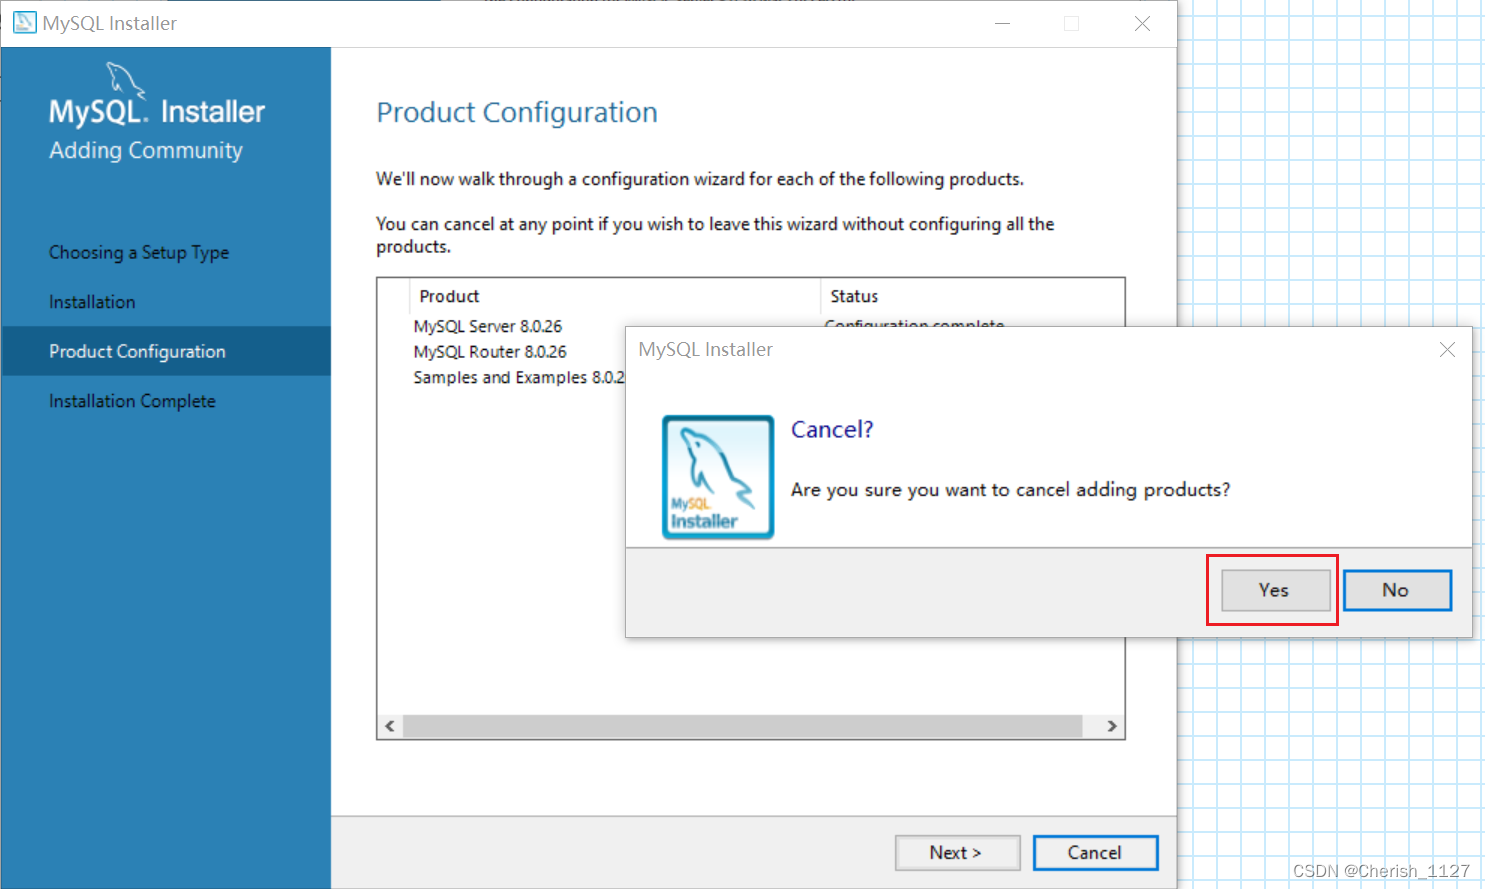Close the Cancel confirmation dialog
This screenshot has height=889, width=1485.
click(x=1447, y=349)
